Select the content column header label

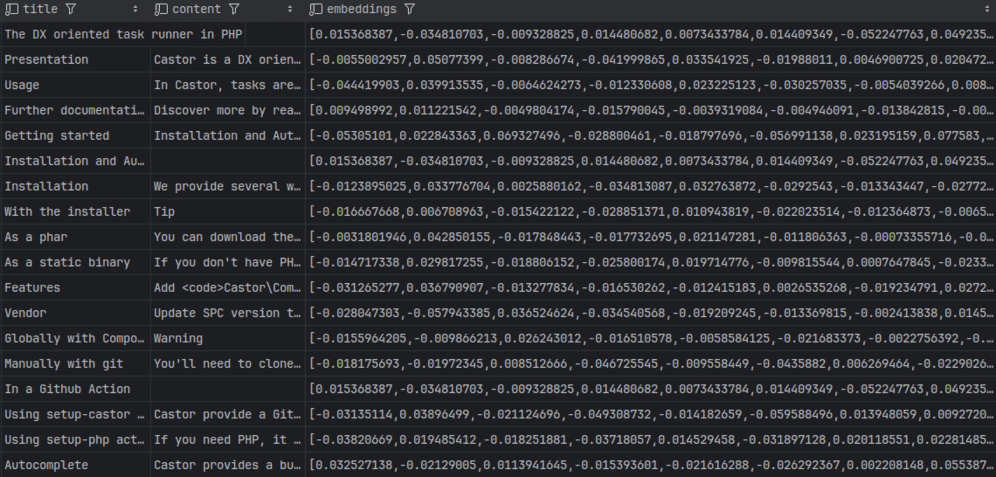(x=196, y=10)
